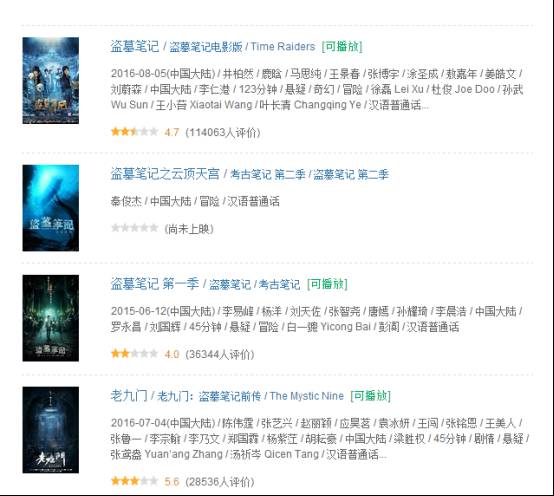Click the 36344人评价 review count
554x496 pixels.
pos(220,354)
